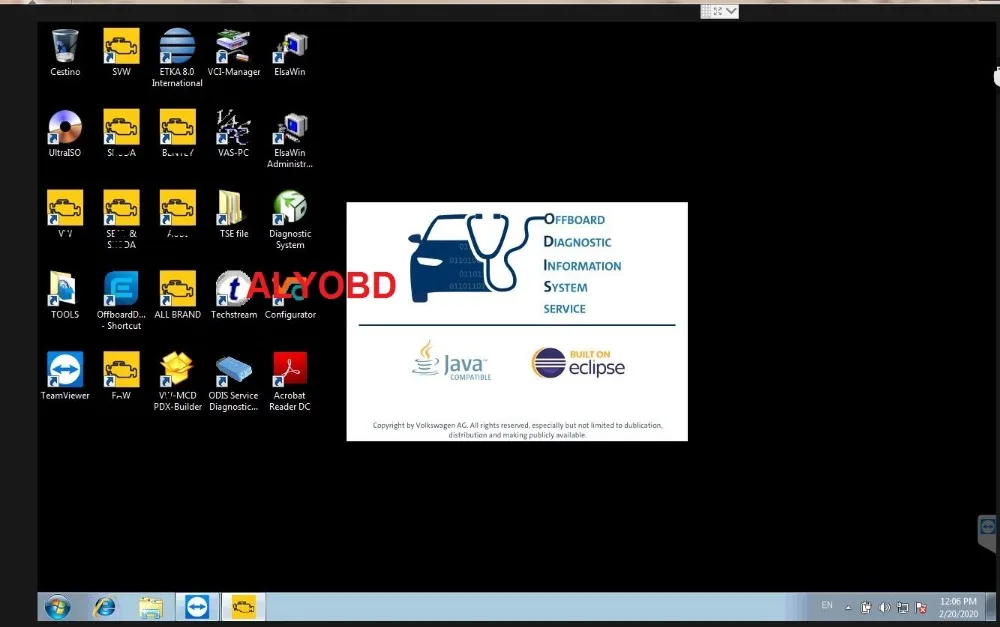The width and height of the screenshot is (1000, 627).
Task: Click the Java Compatible logo
Action: pos(452,361)
